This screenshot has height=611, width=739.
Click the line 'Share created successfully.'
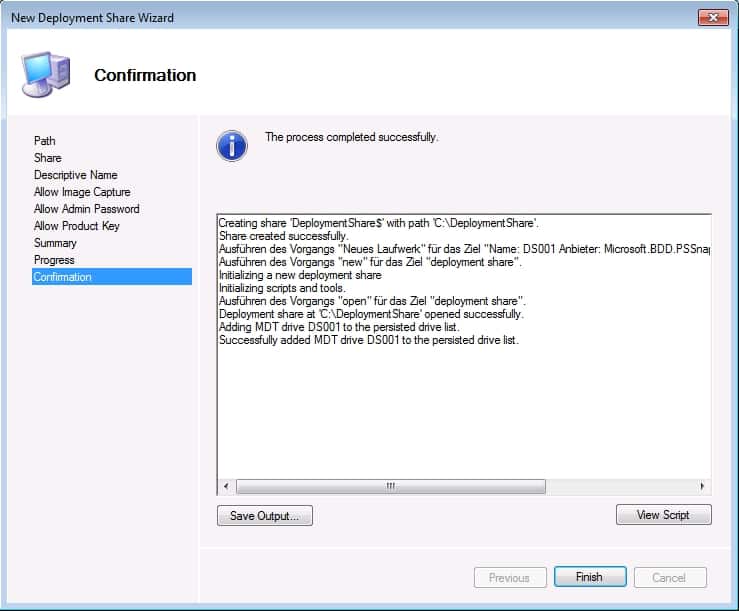283,236
